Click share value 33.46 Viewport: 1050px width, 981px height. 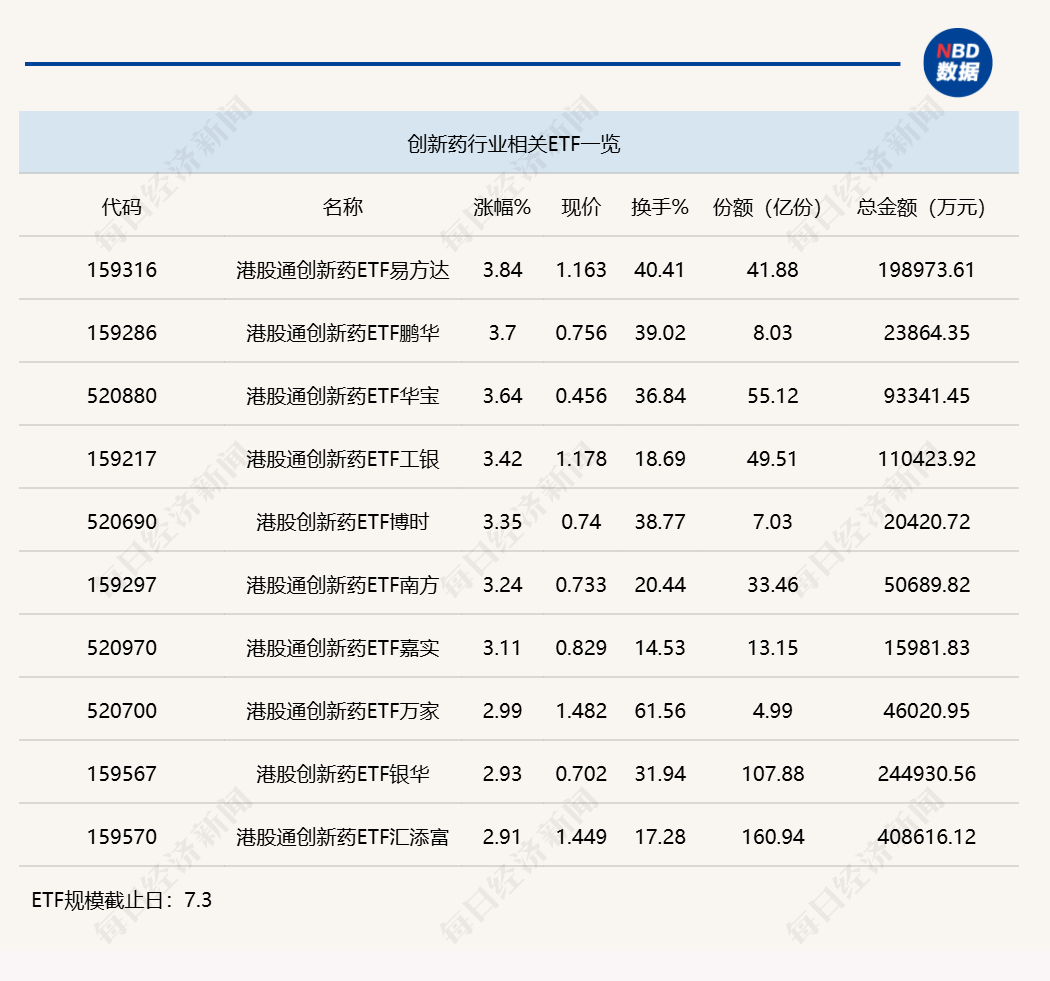pos(773,585)
